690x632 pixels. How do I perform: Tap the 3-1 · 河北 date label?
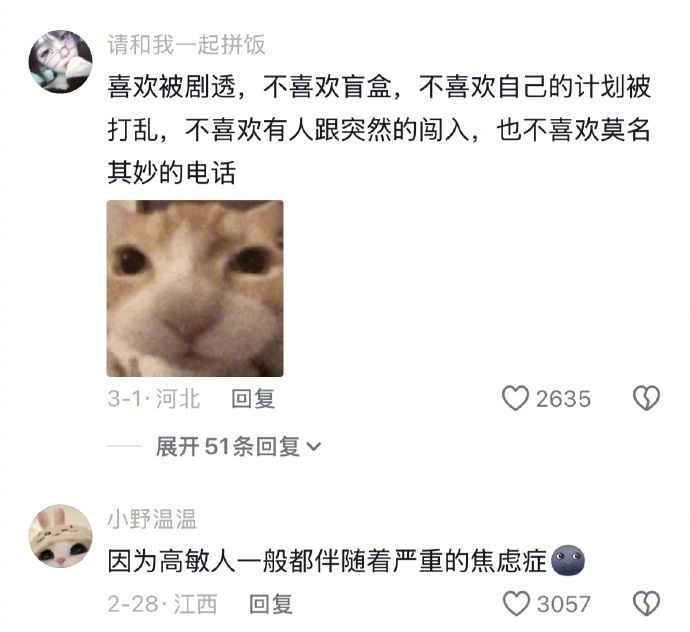tap(154, 399)
